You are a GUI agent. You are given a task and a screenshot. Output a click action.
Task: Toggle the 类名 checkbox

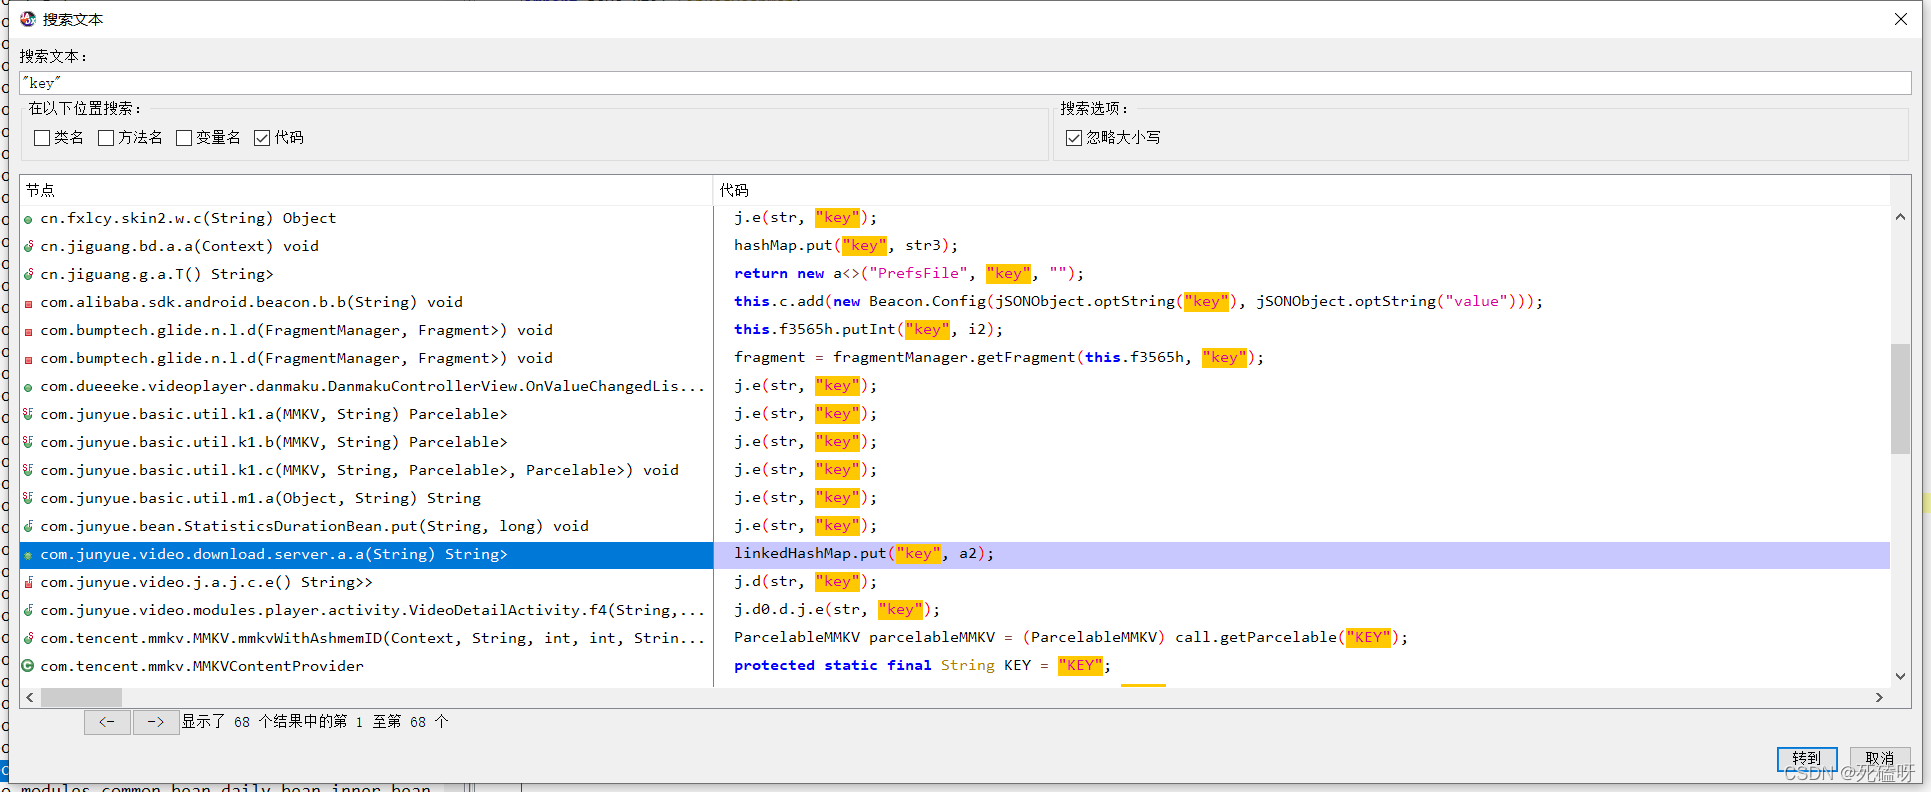click(x=42, y=138)
